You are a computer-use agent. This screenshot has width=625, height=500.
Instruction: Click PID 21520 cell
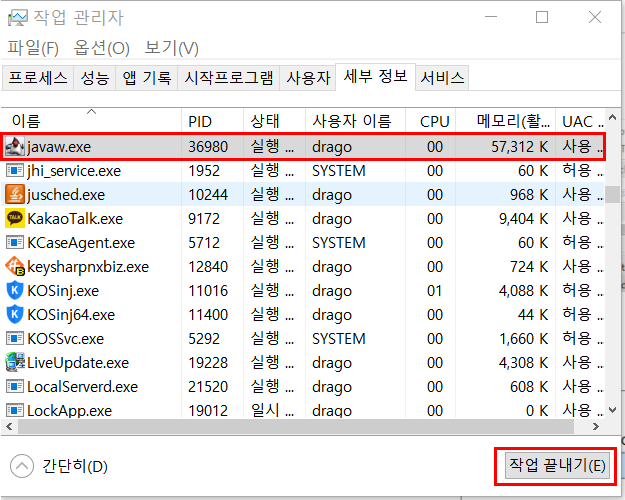tap(208, 386)
